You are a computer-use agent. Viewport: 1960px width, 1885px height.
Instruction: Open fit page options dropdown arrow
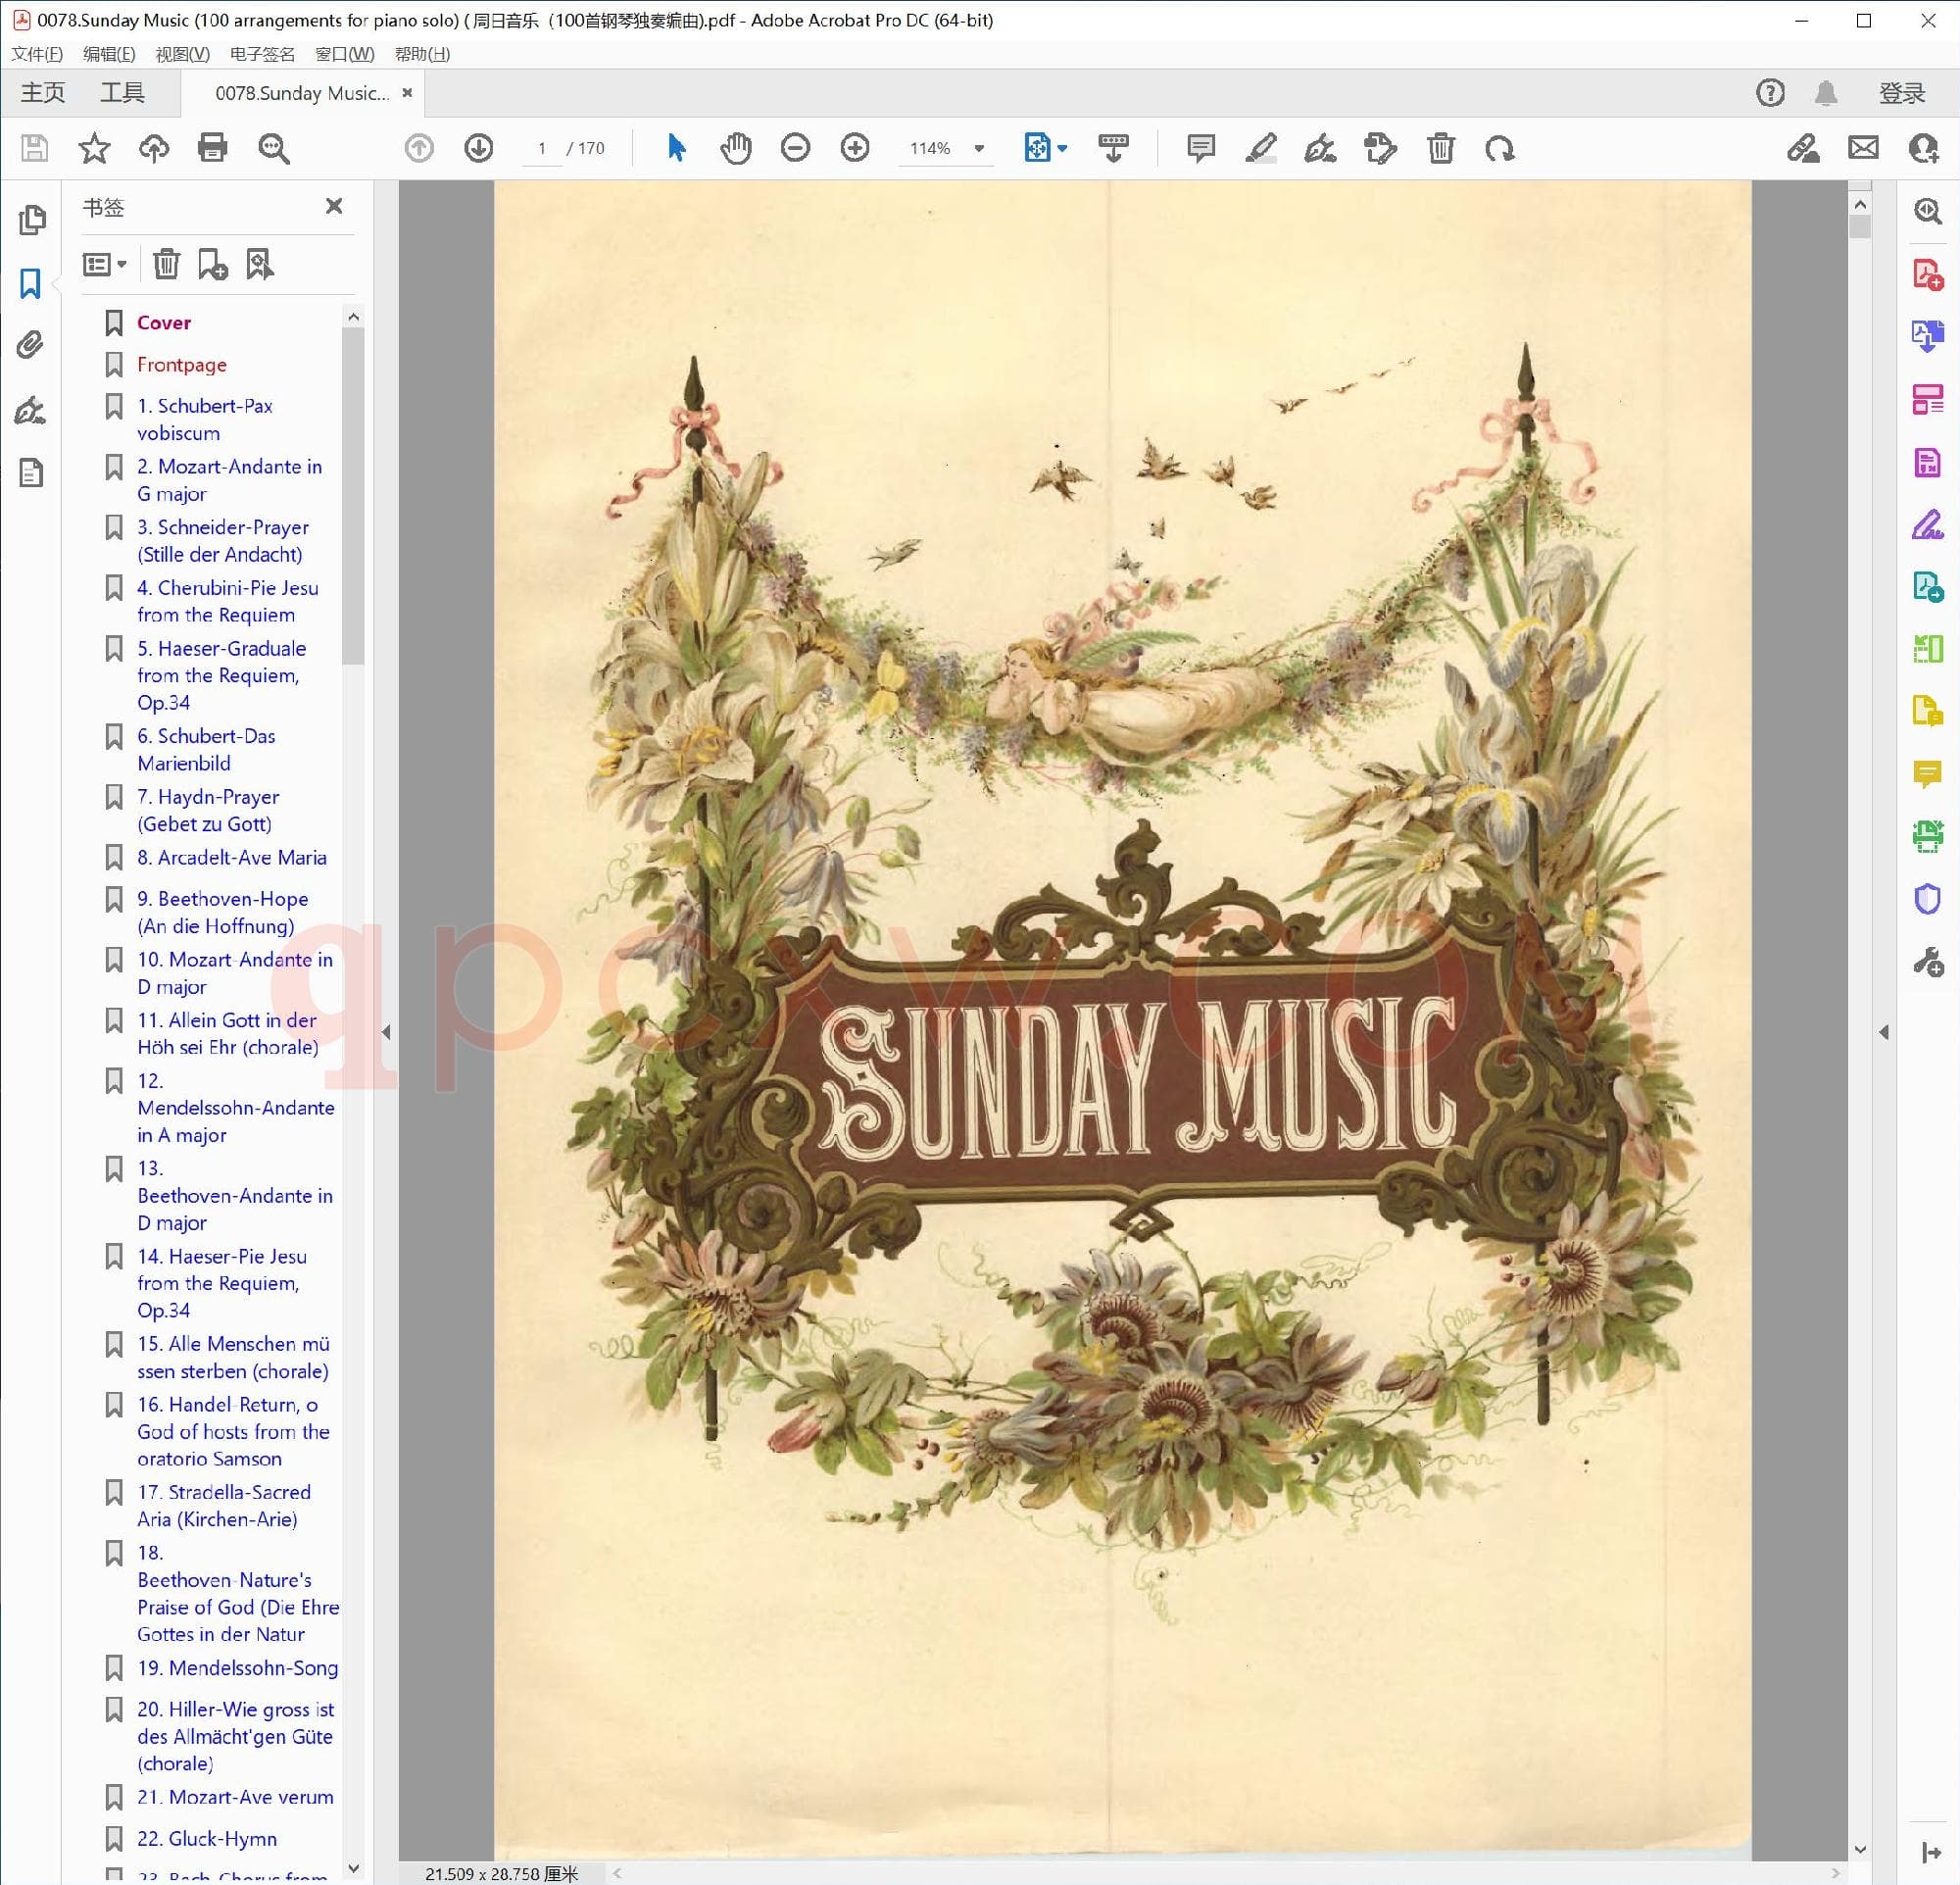point(1062,148)
